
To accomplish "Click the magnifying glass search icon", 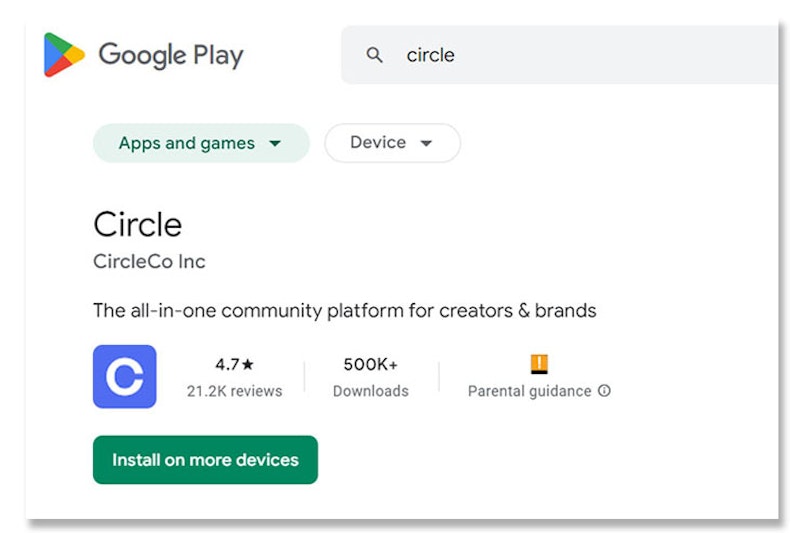I will (x=374, y=55).
